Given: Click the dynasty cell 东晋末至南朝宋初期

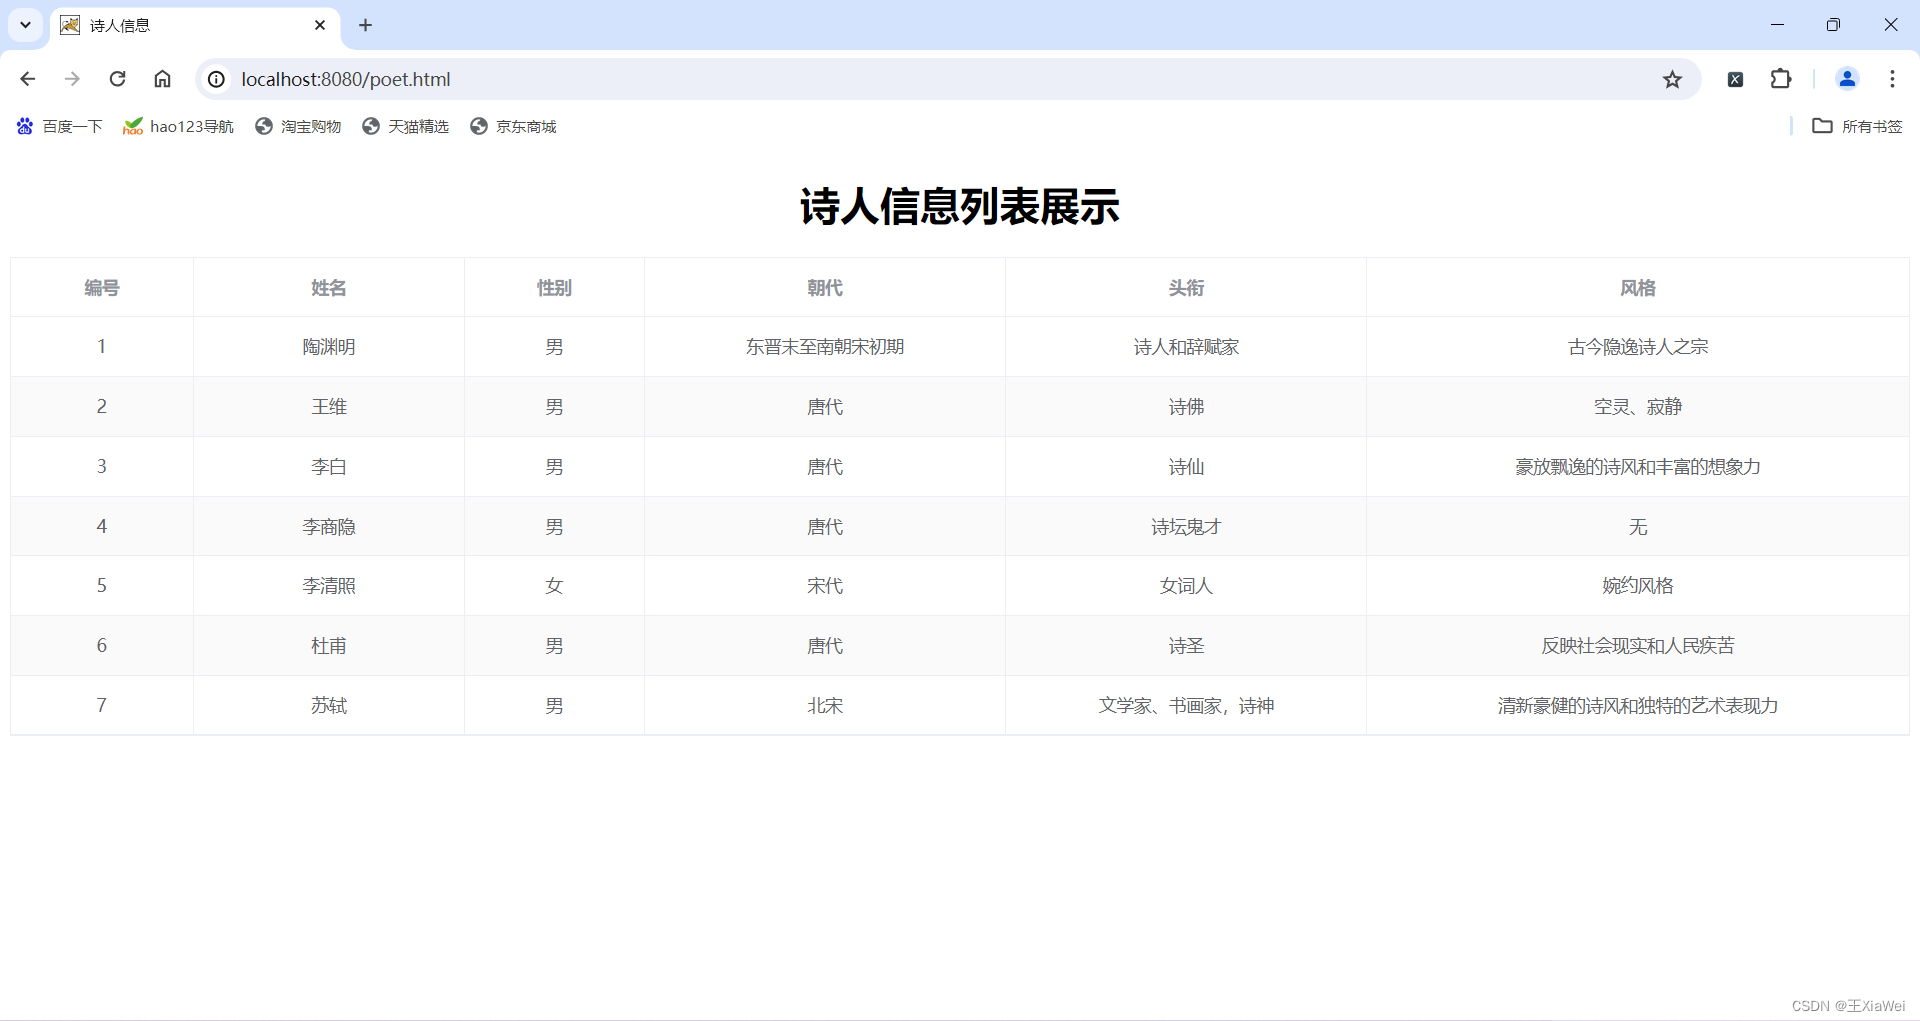Looking at the screenshot, I should (x=825, y=347).
